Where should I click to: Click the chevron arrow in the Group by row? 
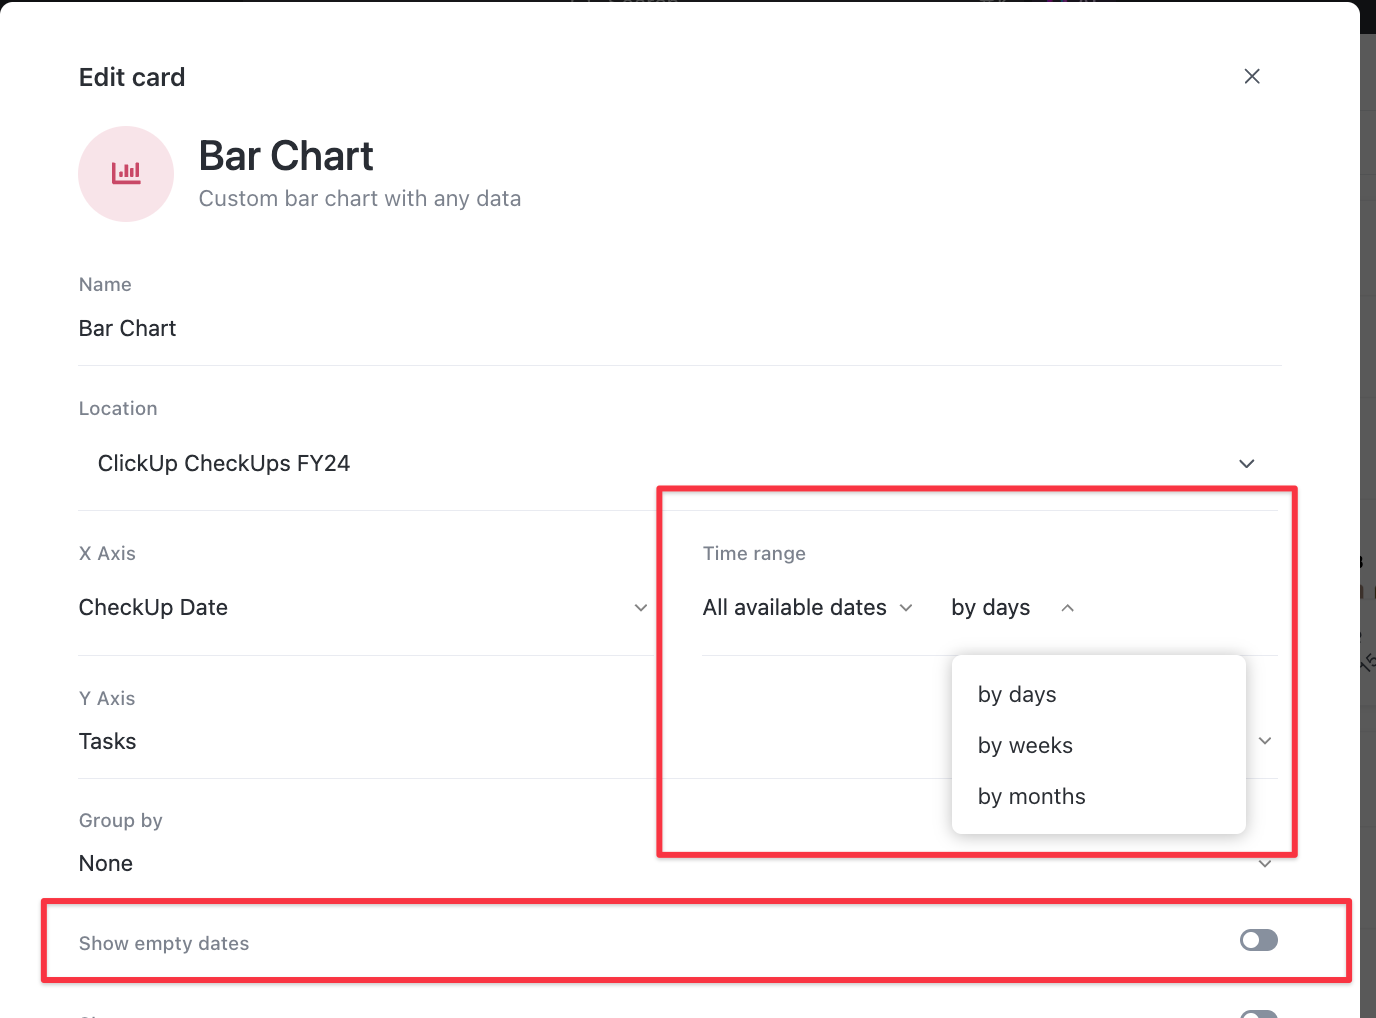pos(1265,864)
